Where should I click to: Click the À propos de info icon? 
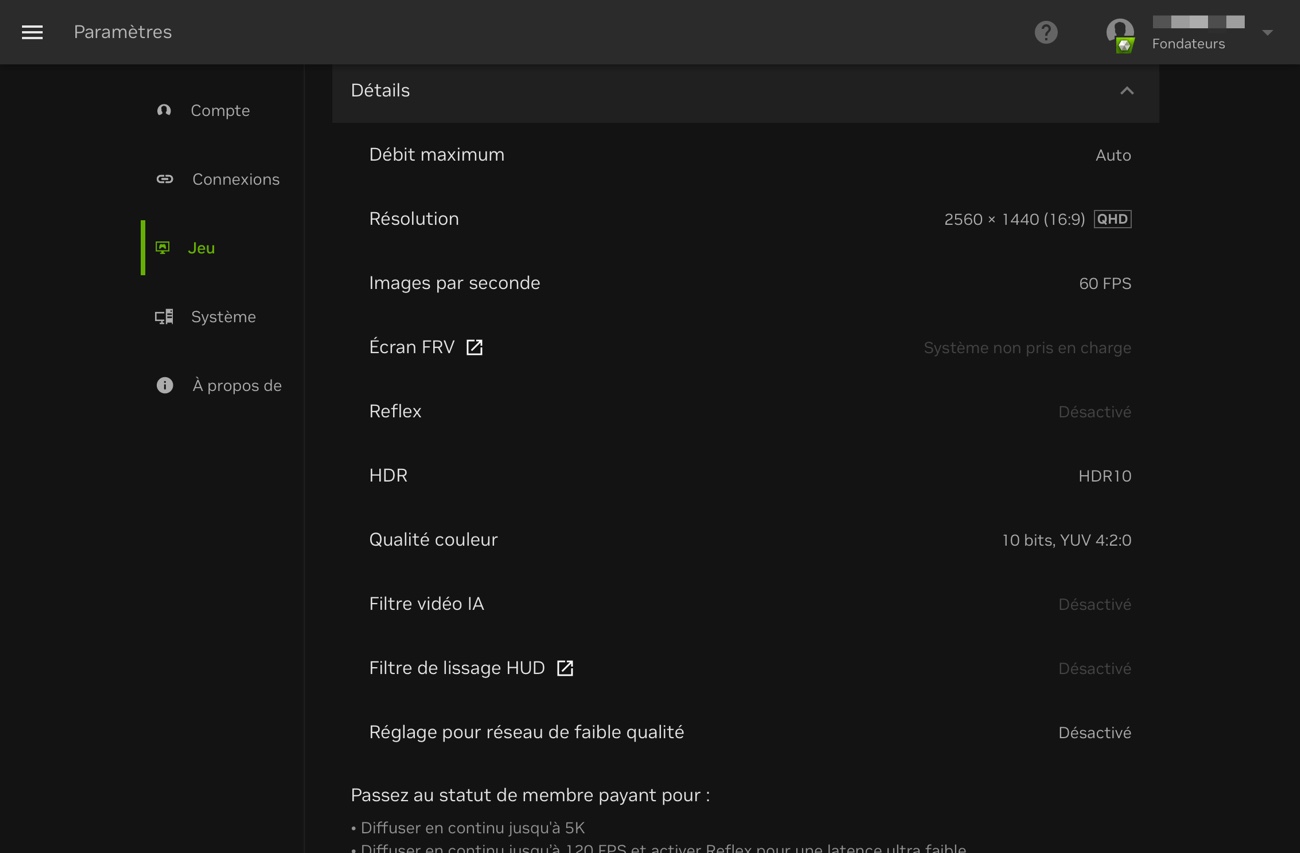[x=165, y=385]
